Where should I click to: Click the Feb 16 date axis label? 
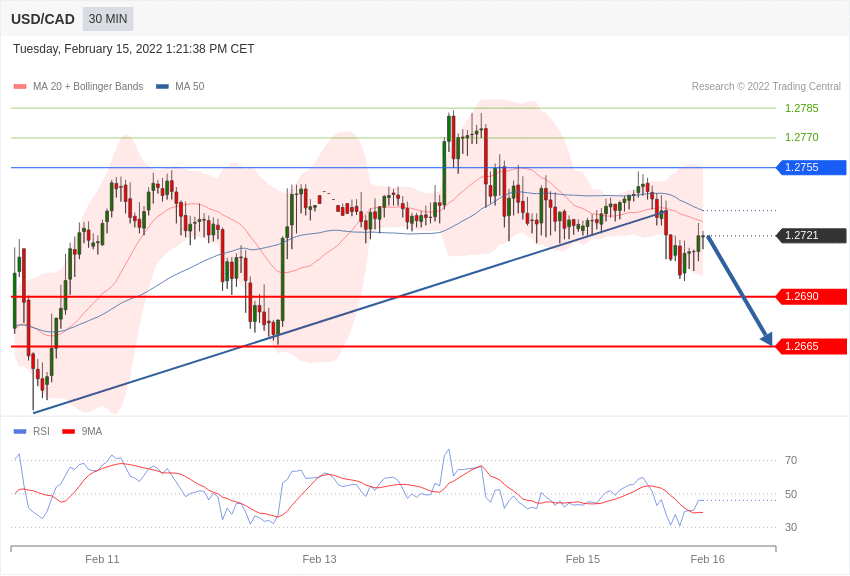[x=707, y=559]
